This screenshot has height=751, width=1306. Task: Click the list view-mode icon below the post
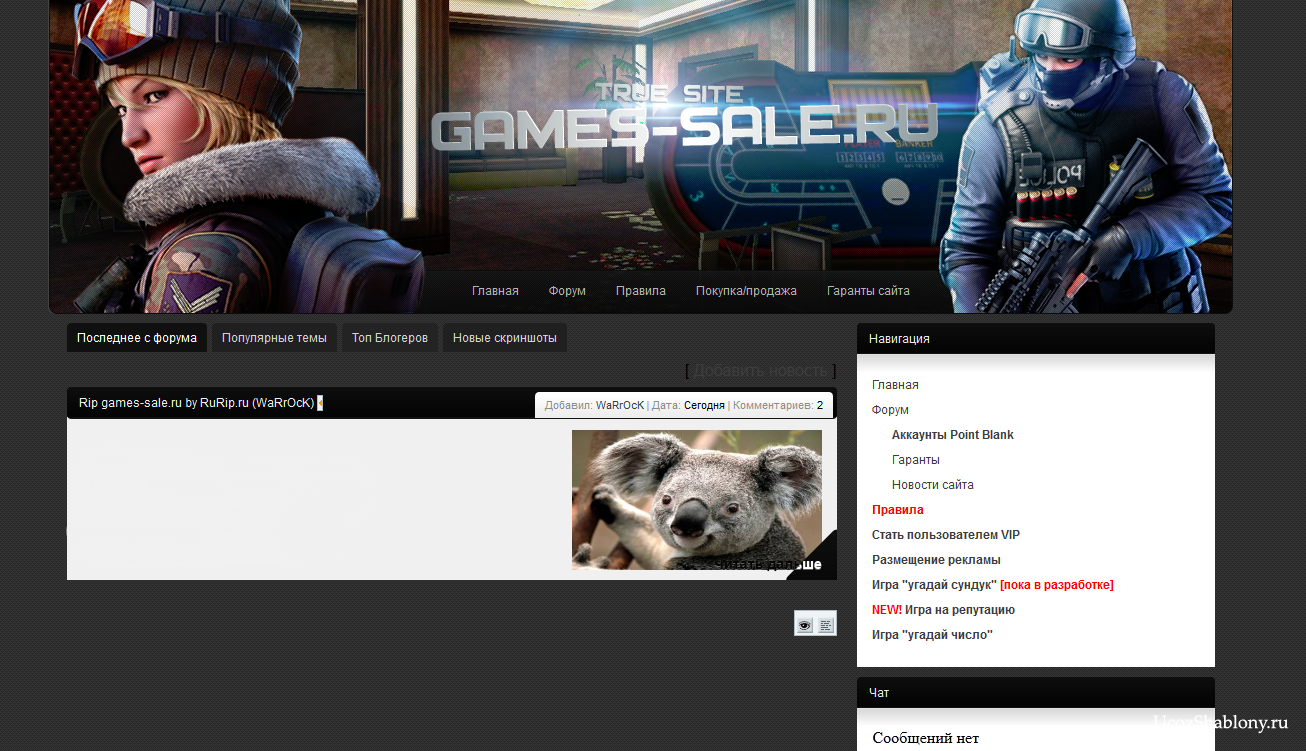click(826, 624)
